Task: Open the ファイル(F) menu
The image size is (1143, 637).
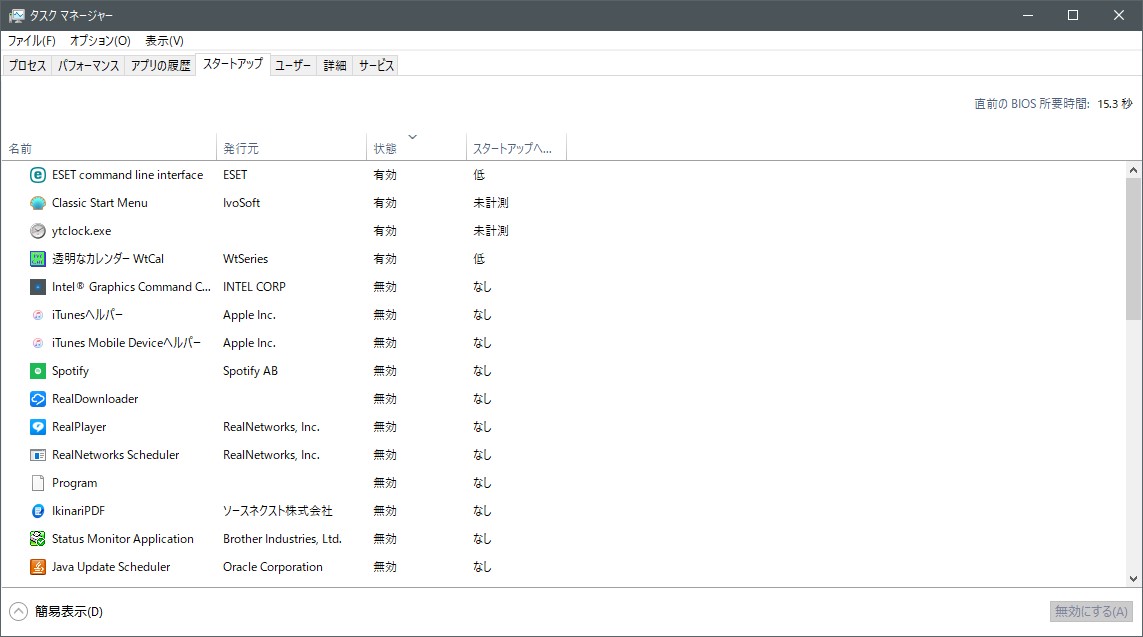Action: 31,41
